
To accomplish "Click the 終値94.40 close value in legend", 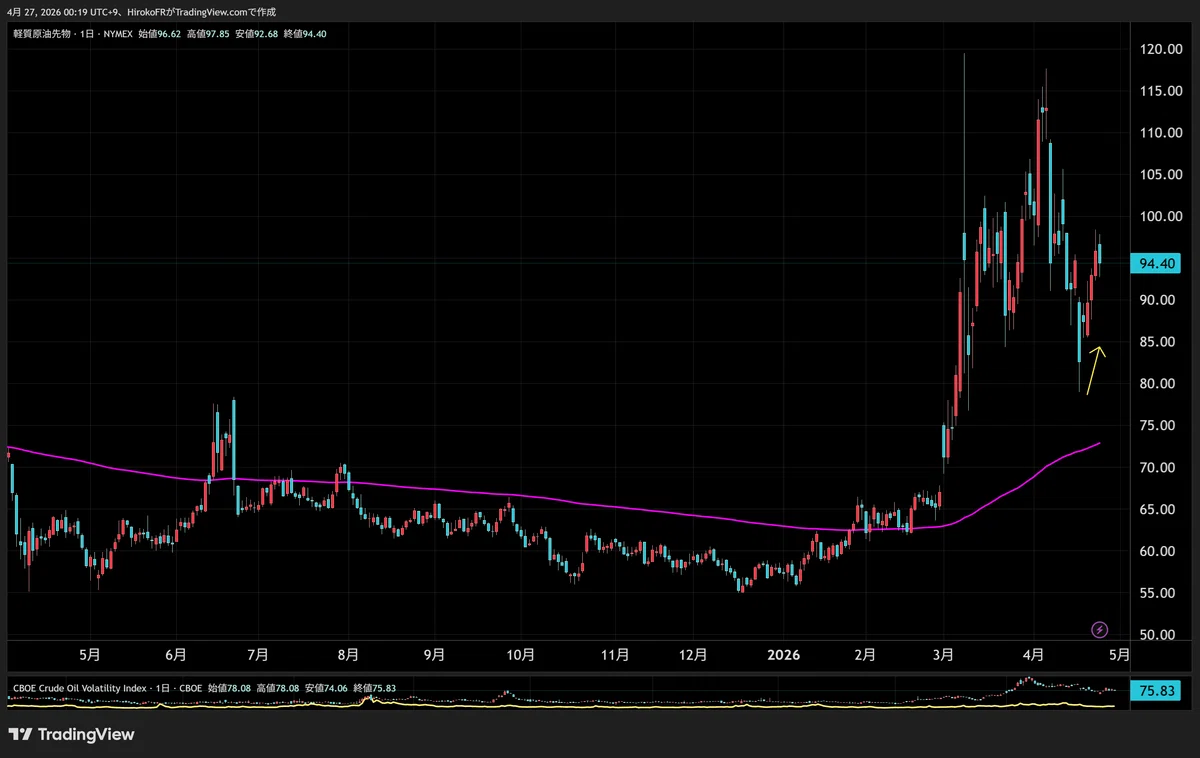I will [x=306, y=33].
